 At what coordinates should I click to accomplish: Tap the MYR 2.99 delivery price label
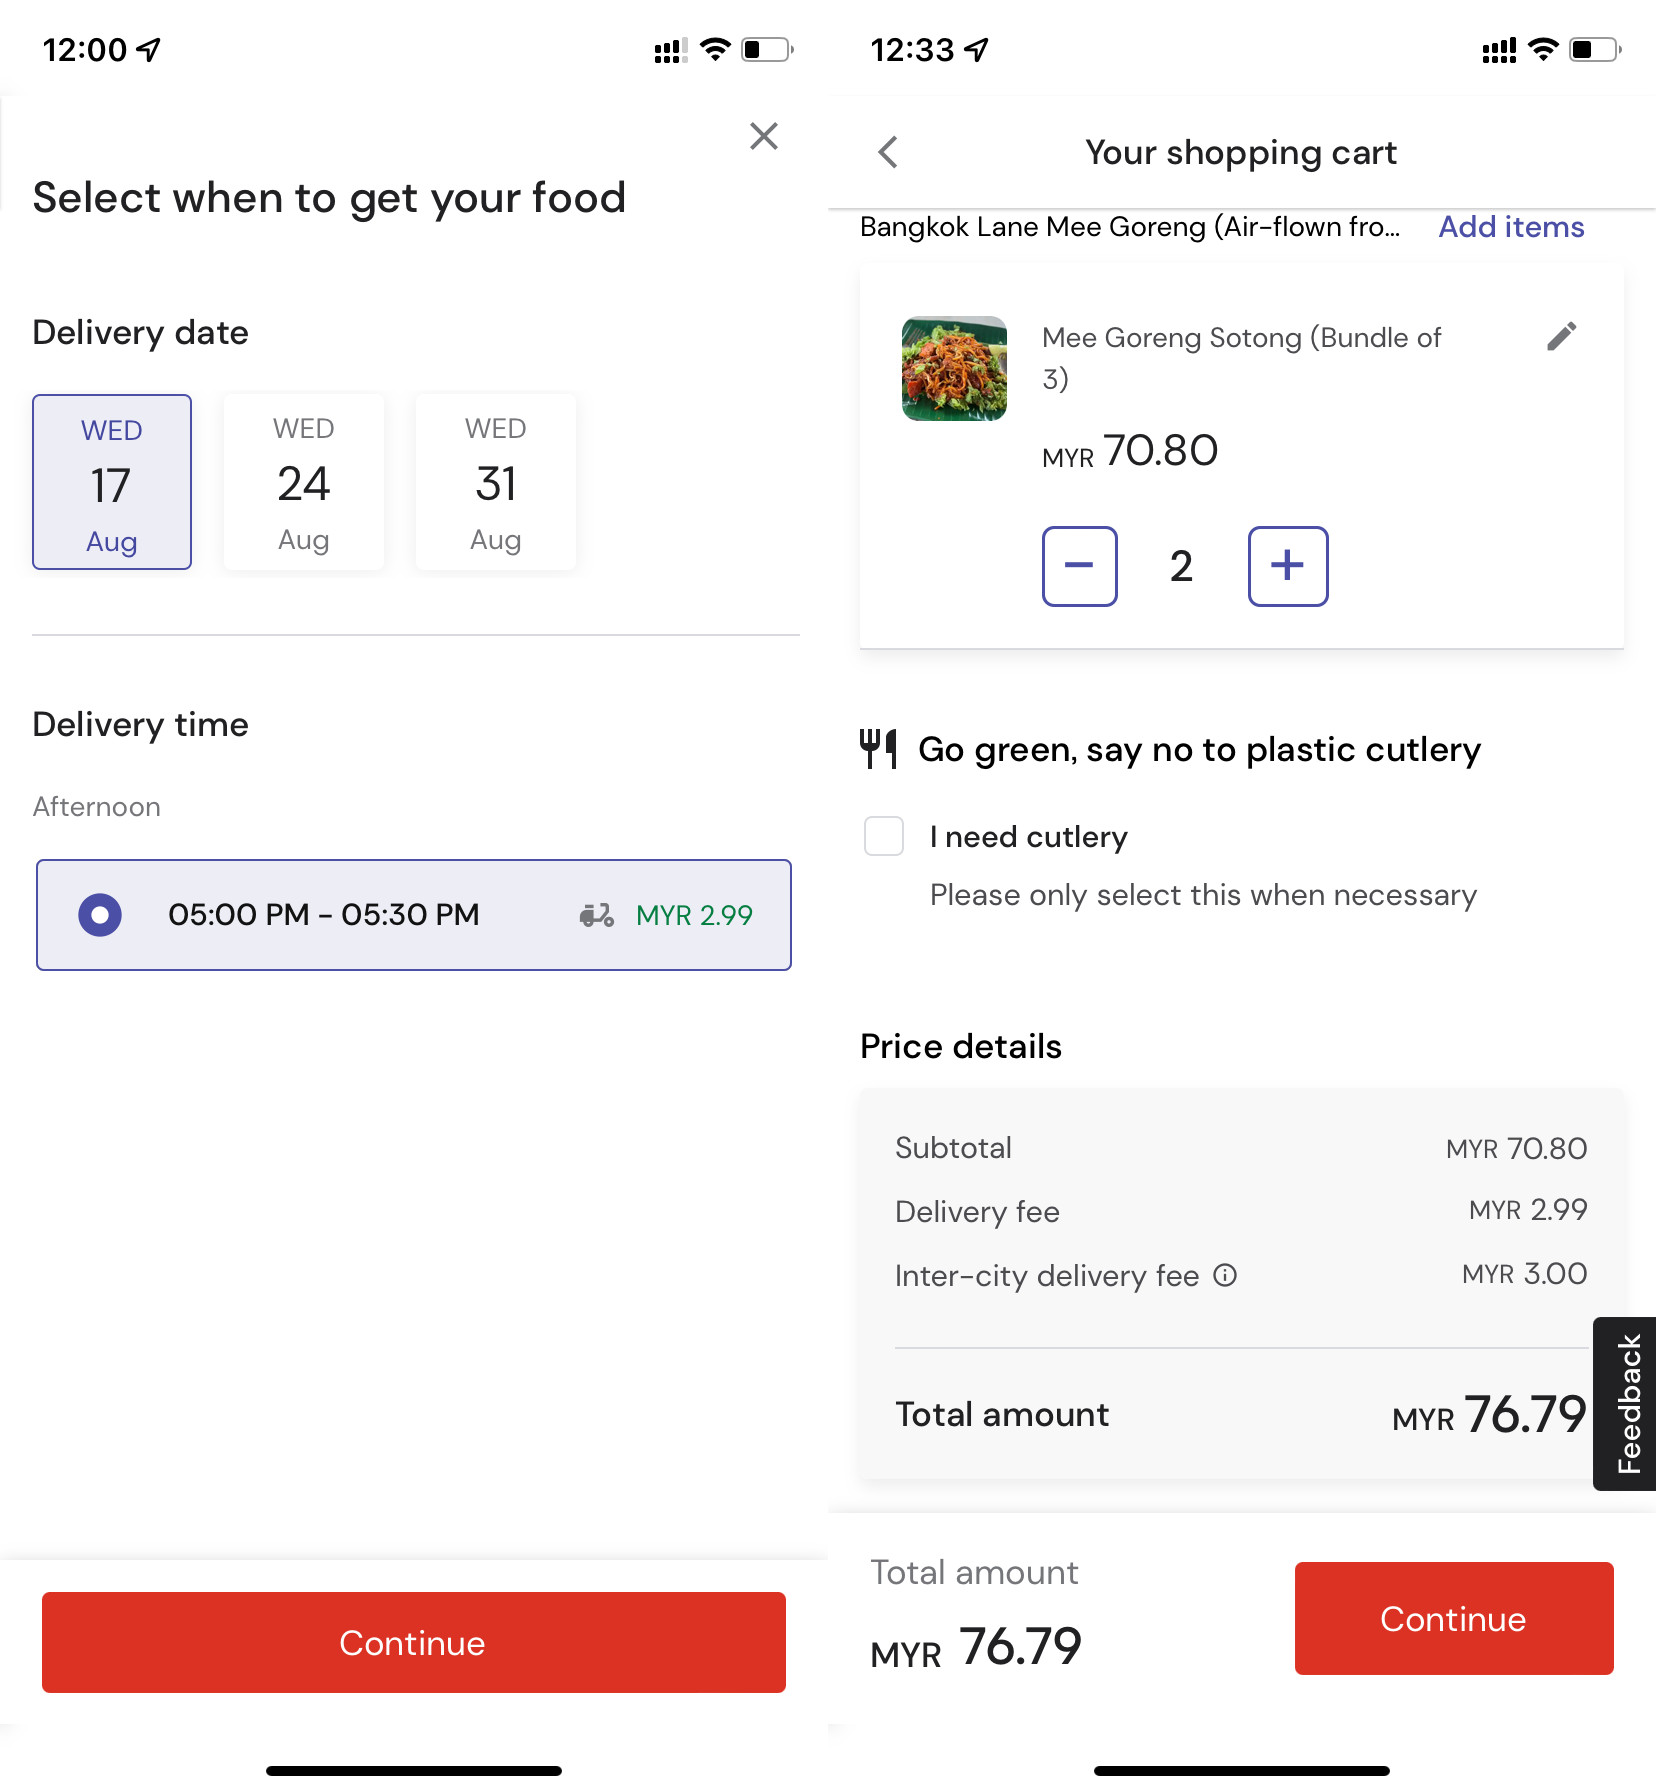coord(694,915)
